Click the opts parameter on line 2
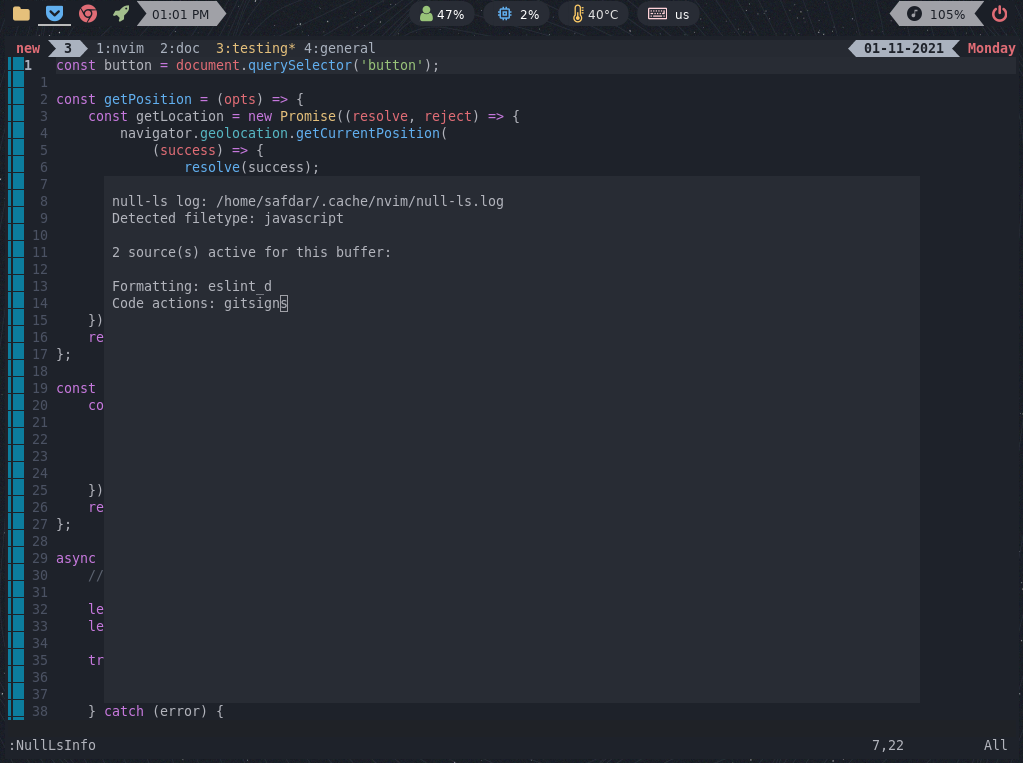The width and height of the screenshot is (1023, 763). (240, 99)
